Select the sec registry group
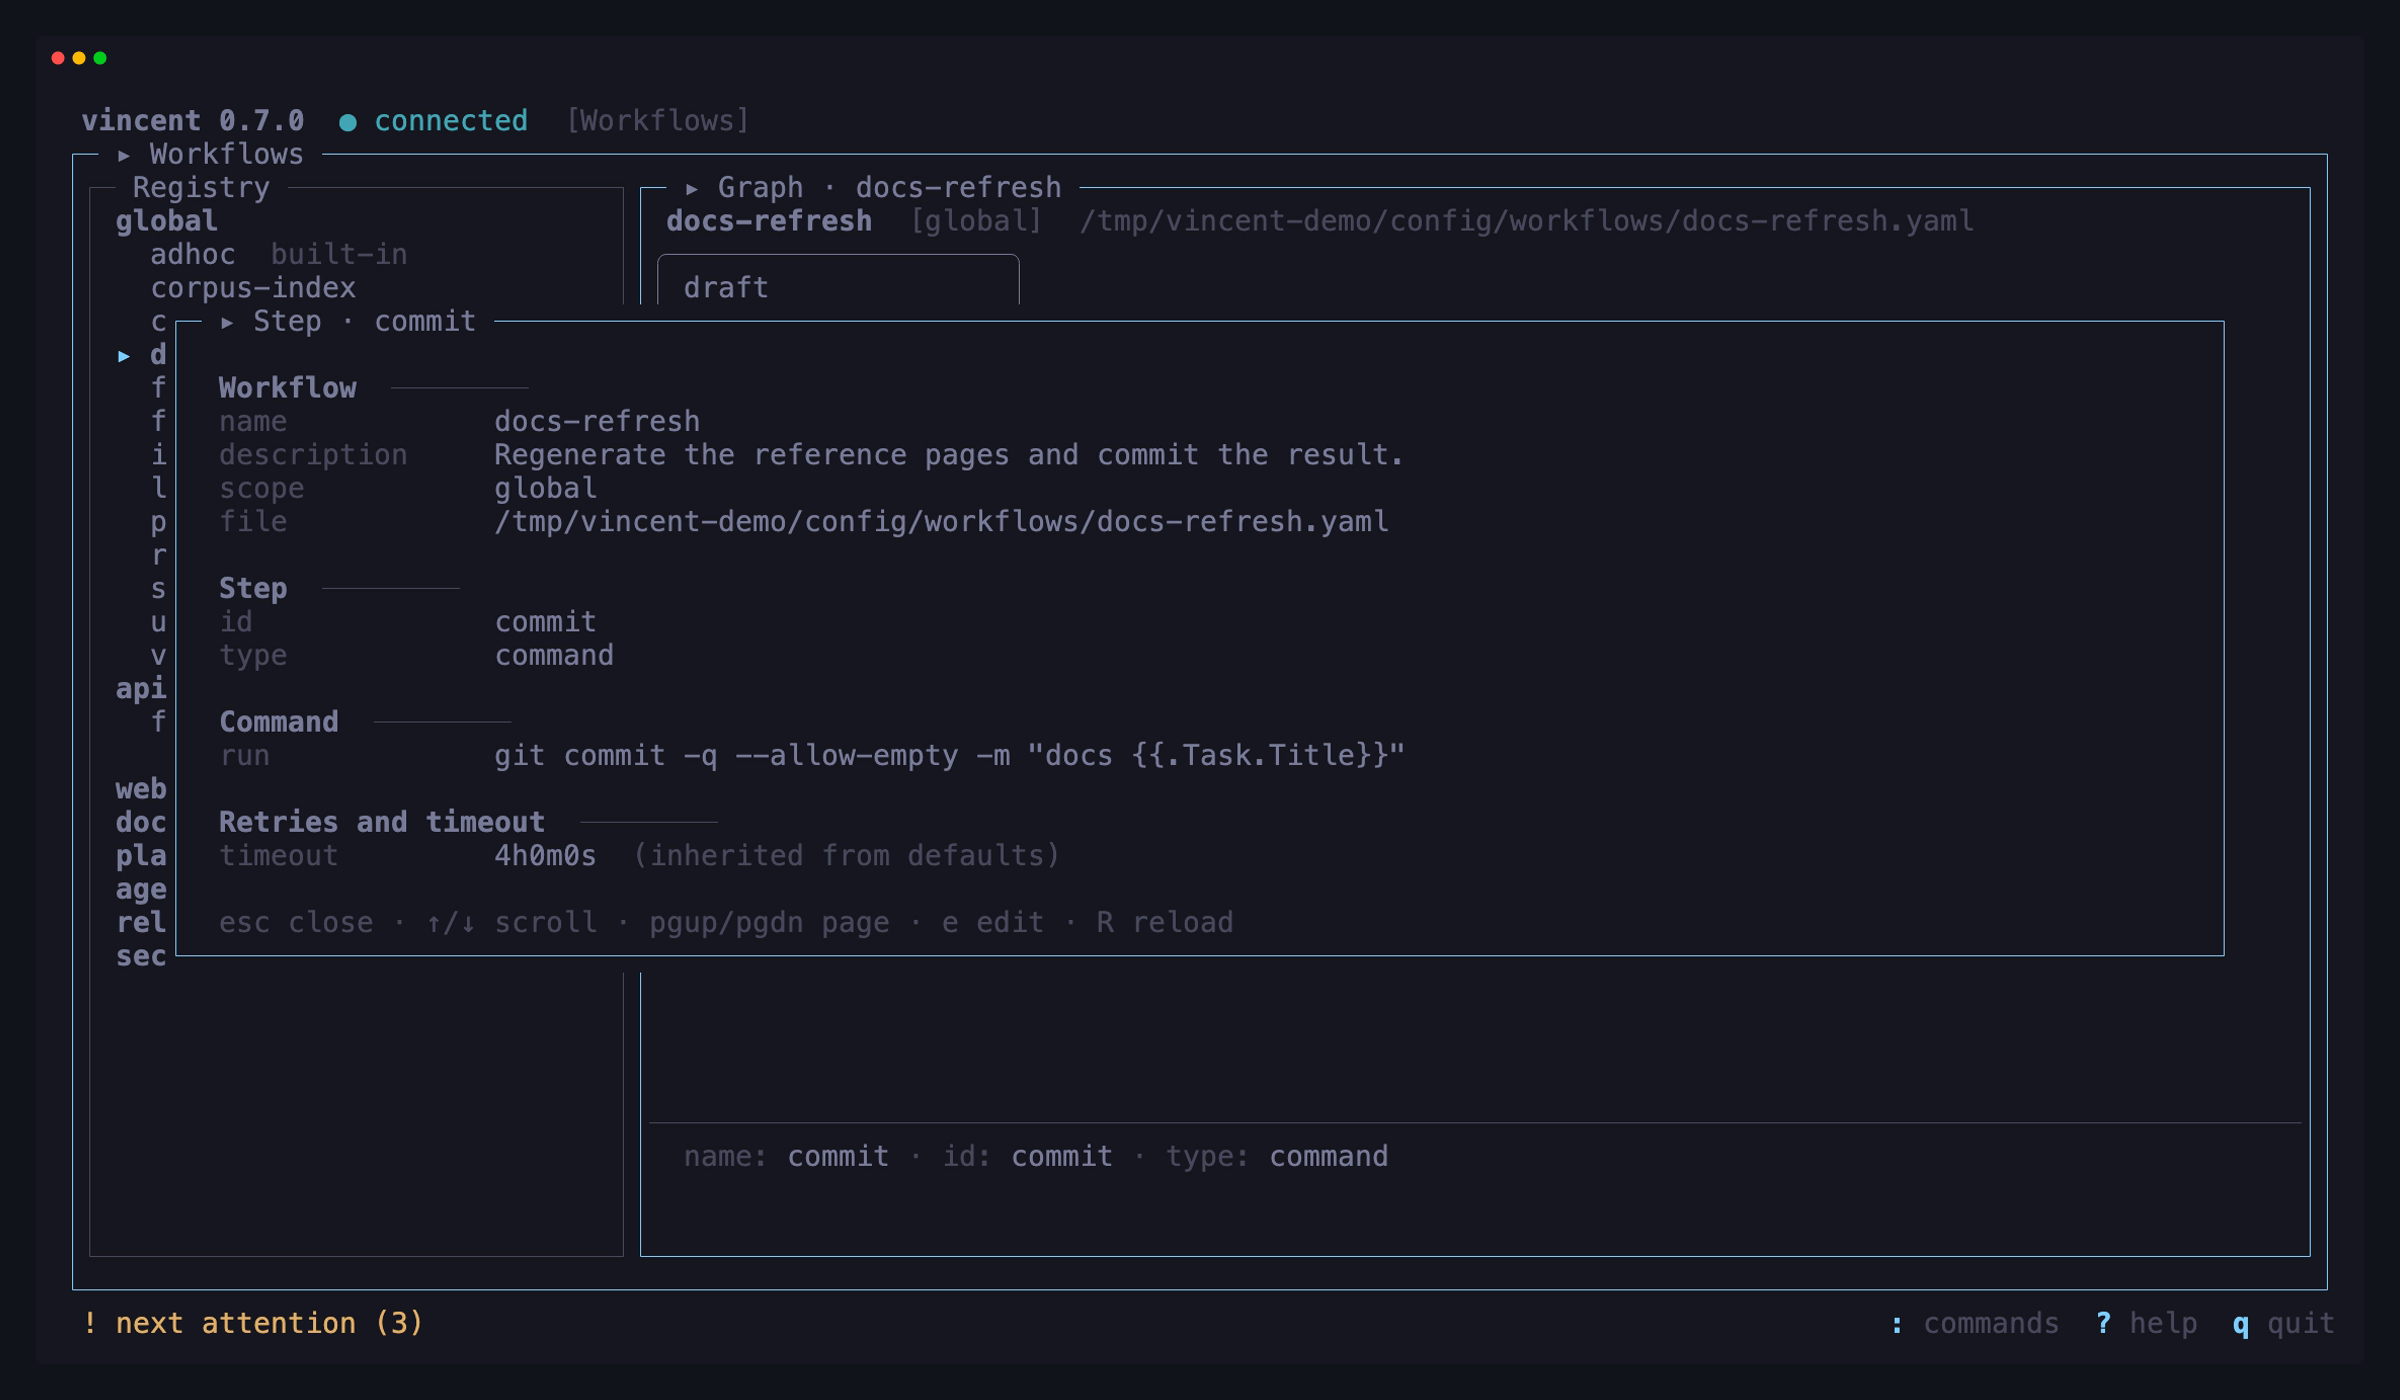The image size is (2400, 1400). coord(141,956)
